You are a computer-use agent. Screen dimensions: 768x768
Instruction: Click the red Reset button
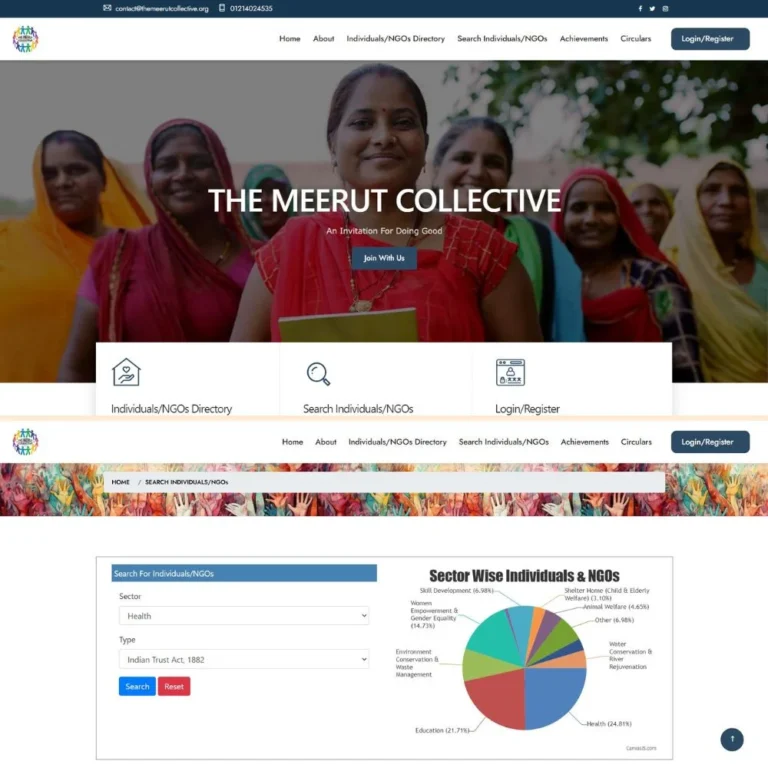click(x=174, y=686)
